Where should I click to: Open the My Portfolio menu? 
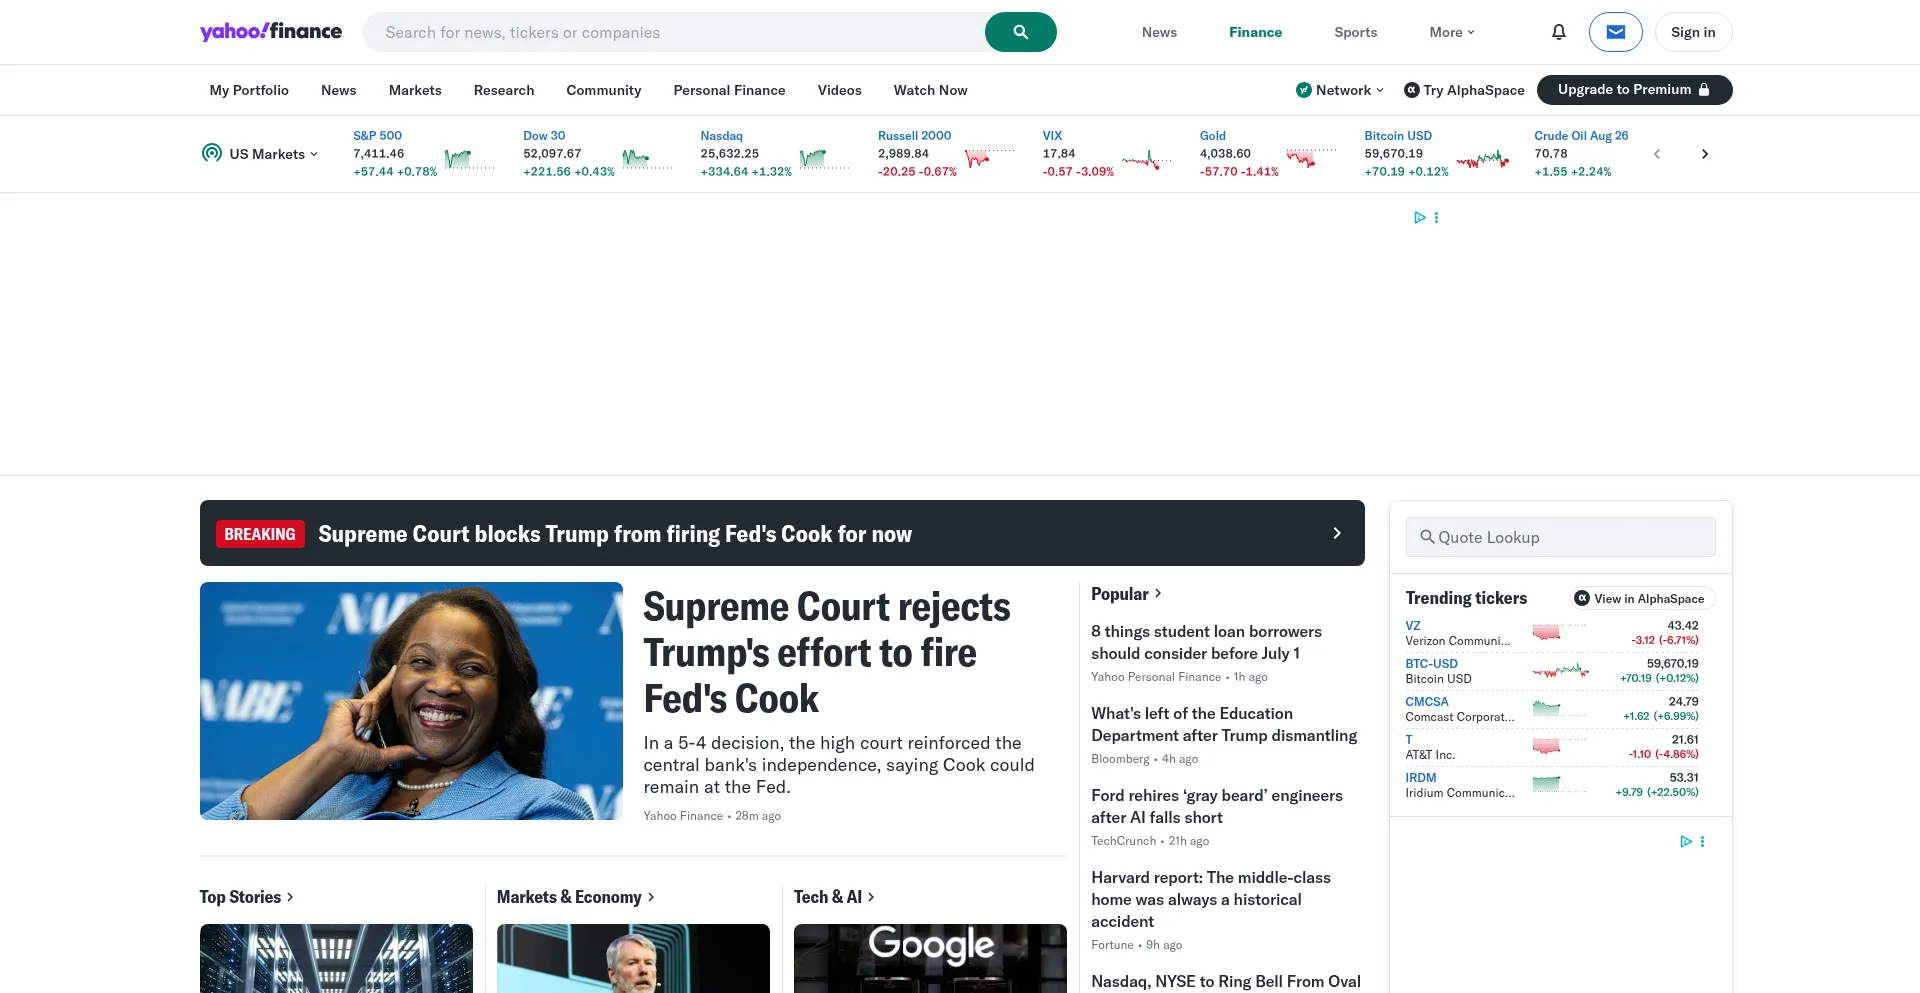pos(249,90)
